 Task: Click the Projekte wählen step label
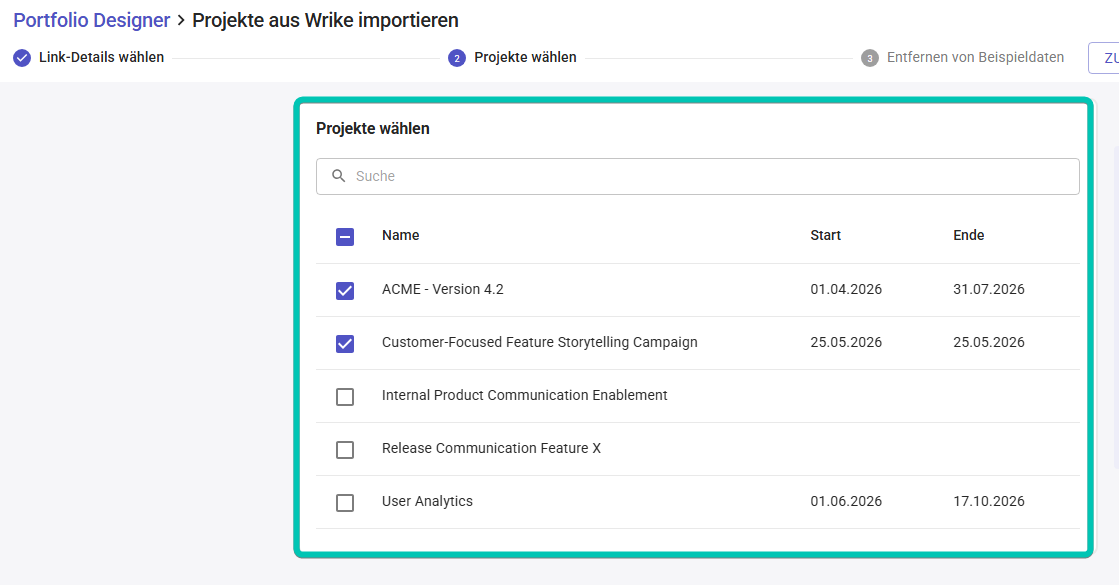coord(527,57)
